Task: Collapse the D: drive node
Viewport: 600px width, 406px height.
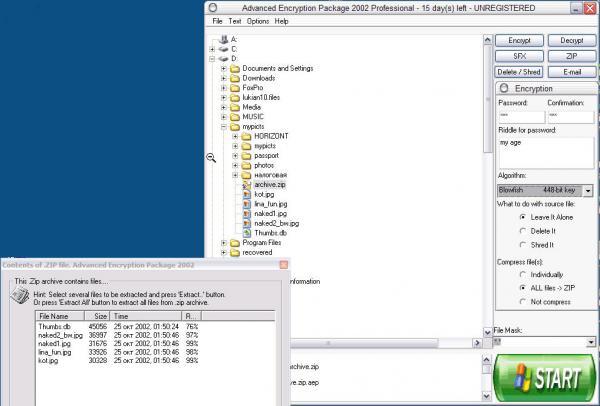Action: [x=212, y=59]
